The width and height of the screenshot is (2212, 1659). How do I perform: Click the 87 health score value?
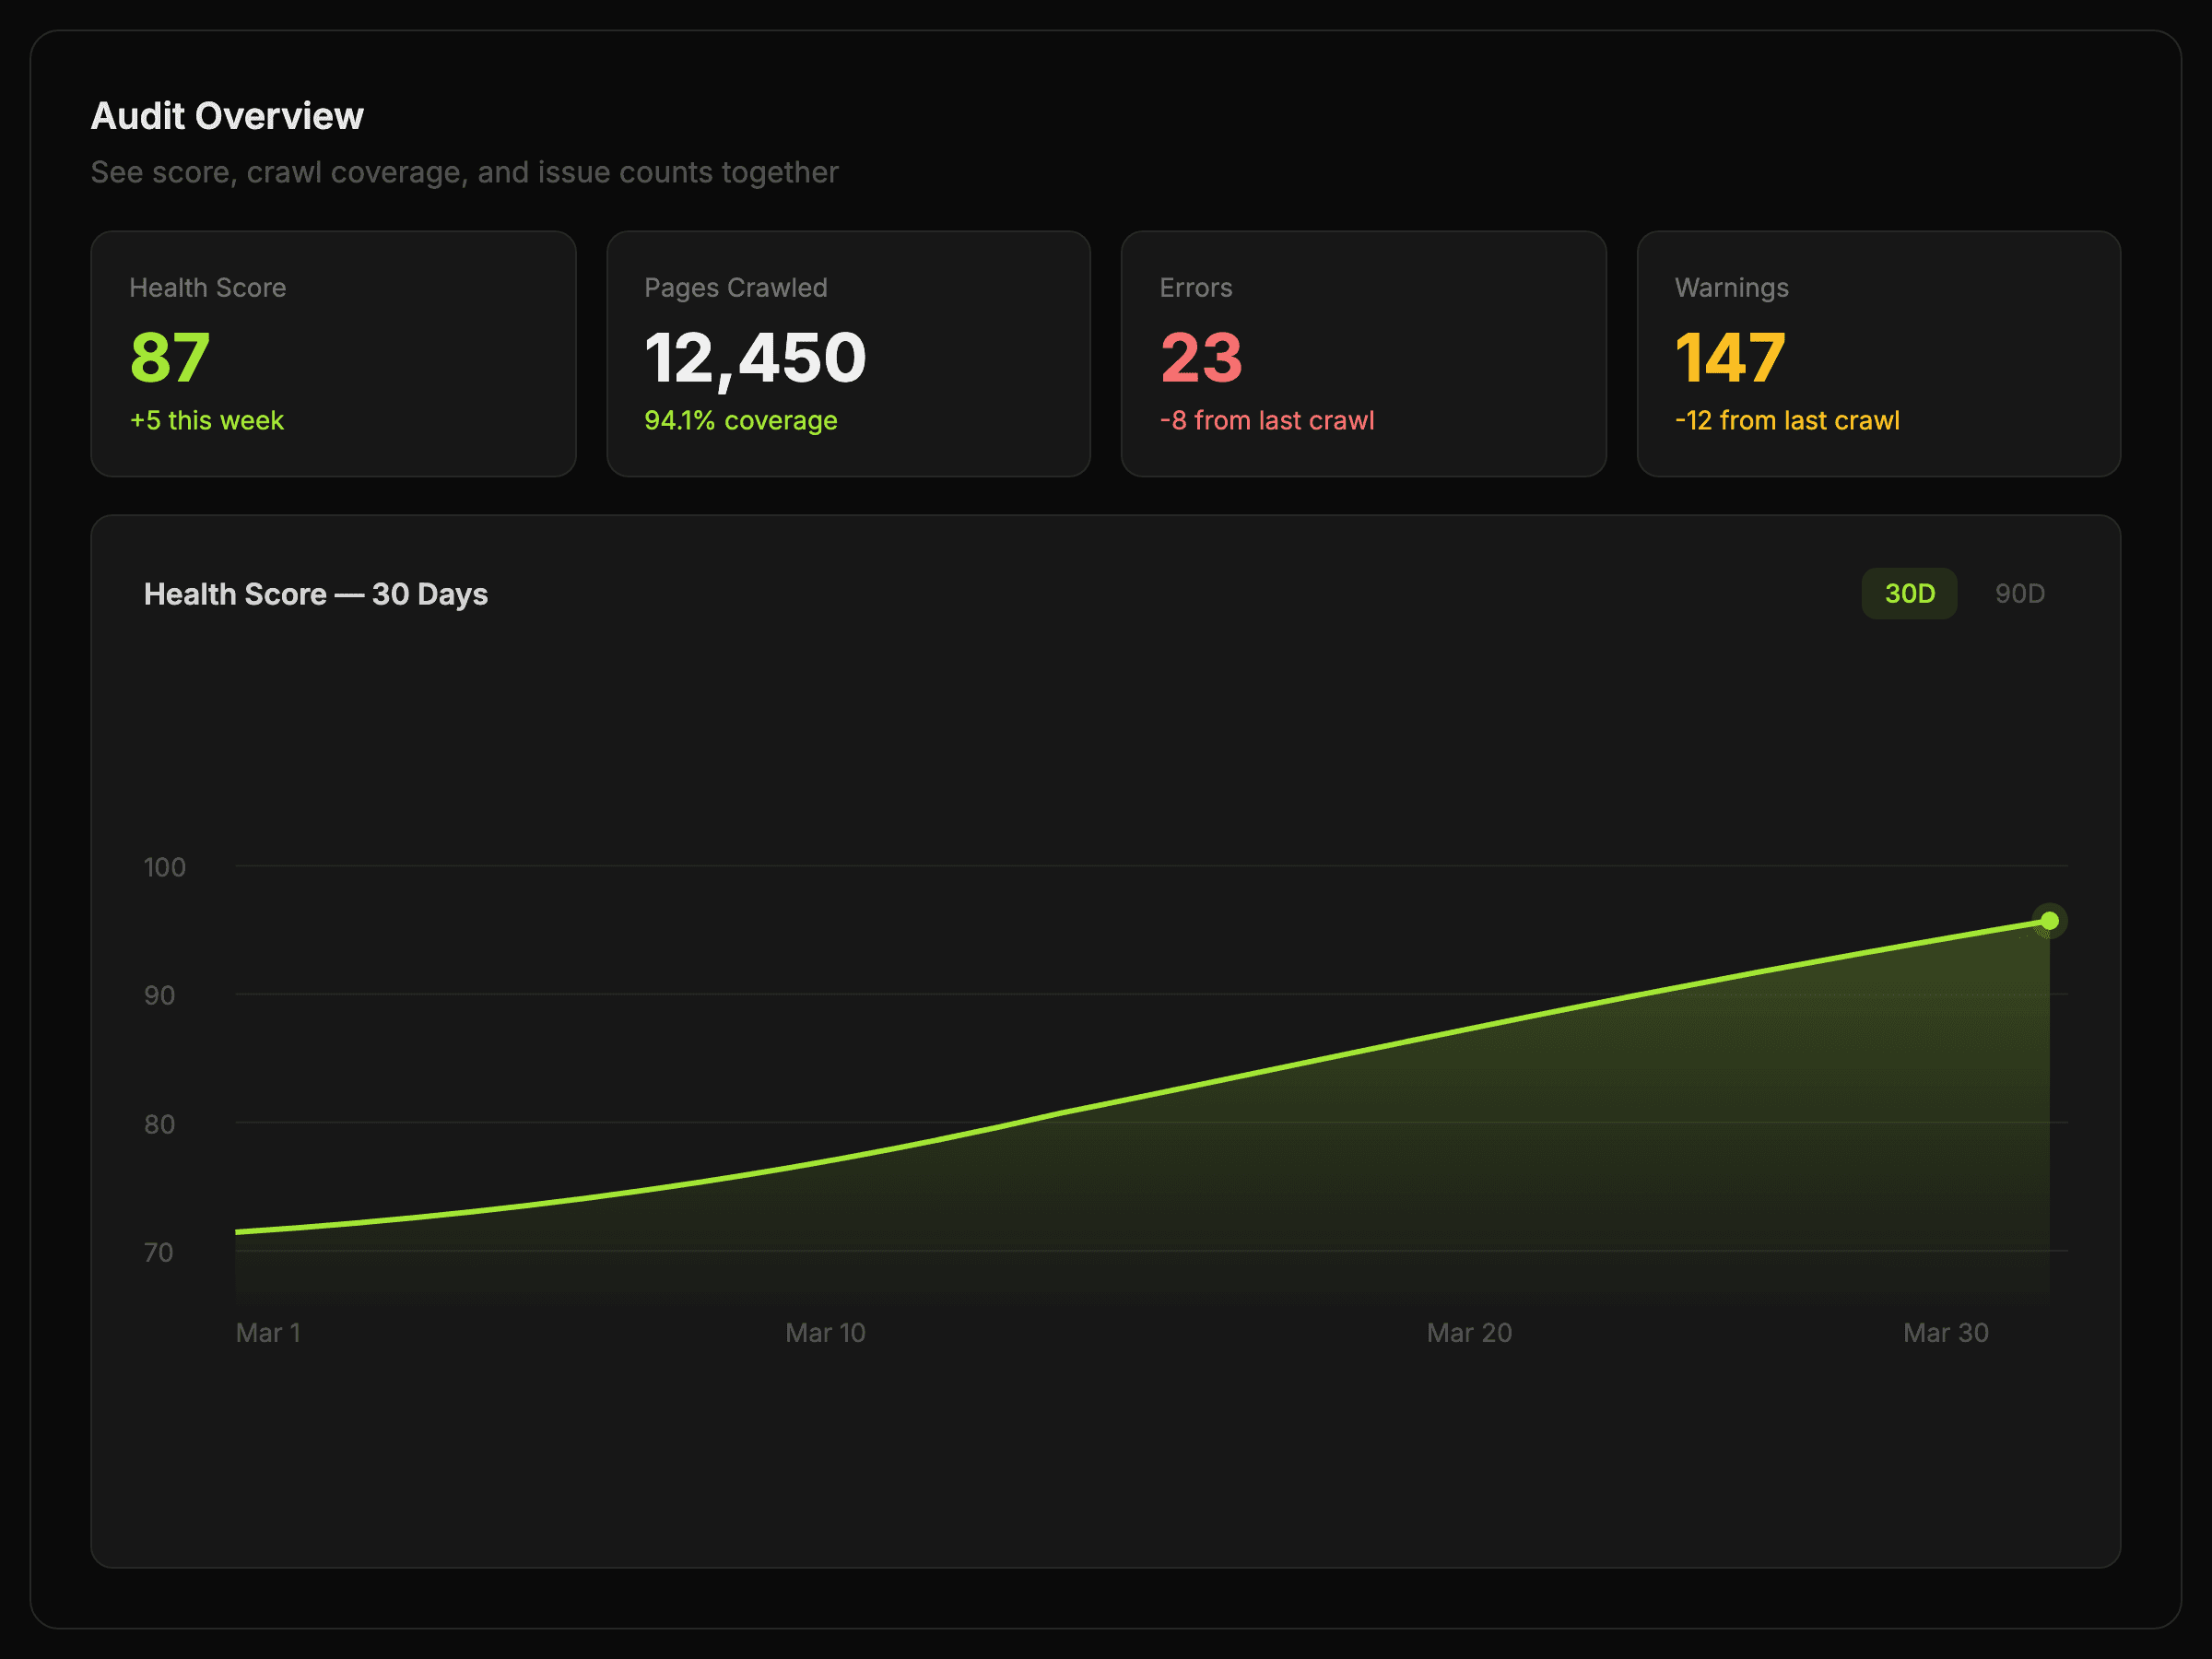pyautogui.click(x=170, y=357)
